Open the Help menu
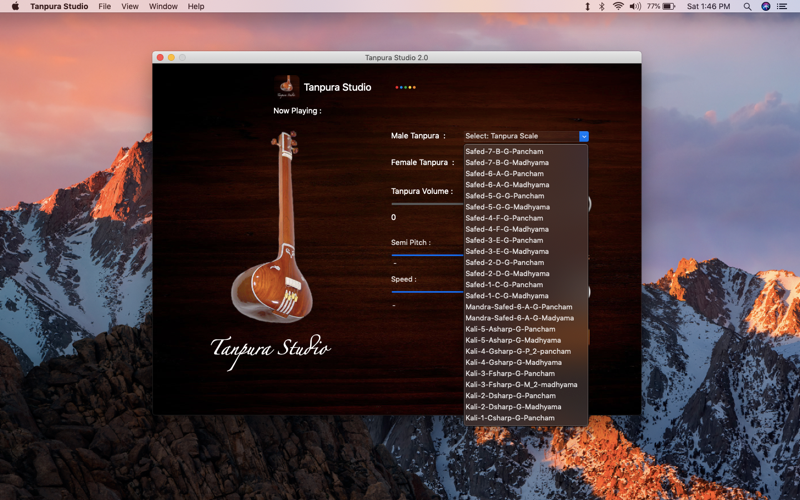Screen dimensions: 800x500 tap(196, 6)
